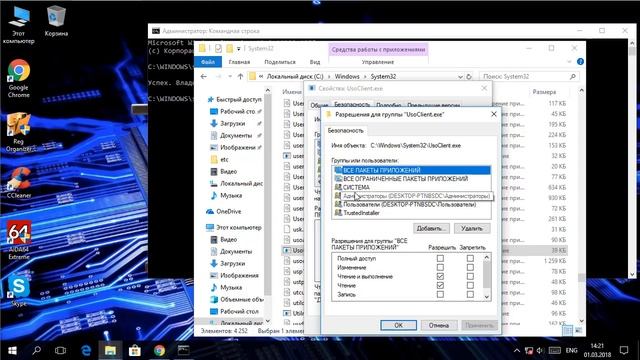The width and height of the screenshot is (640, 360).
Task: Toggle Allow for Чтение
Action: 440,285
